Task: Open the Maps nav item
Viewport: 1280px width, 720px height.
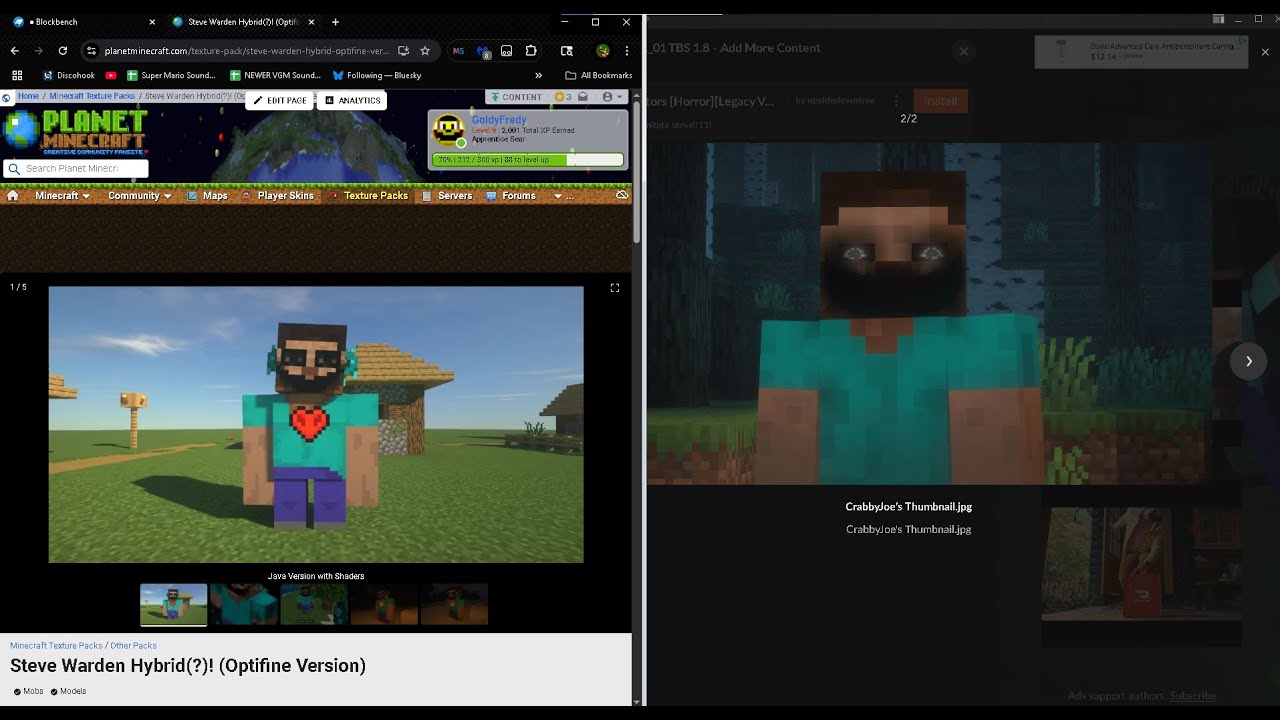Action: pyautogui.click(x=208, y=196)
